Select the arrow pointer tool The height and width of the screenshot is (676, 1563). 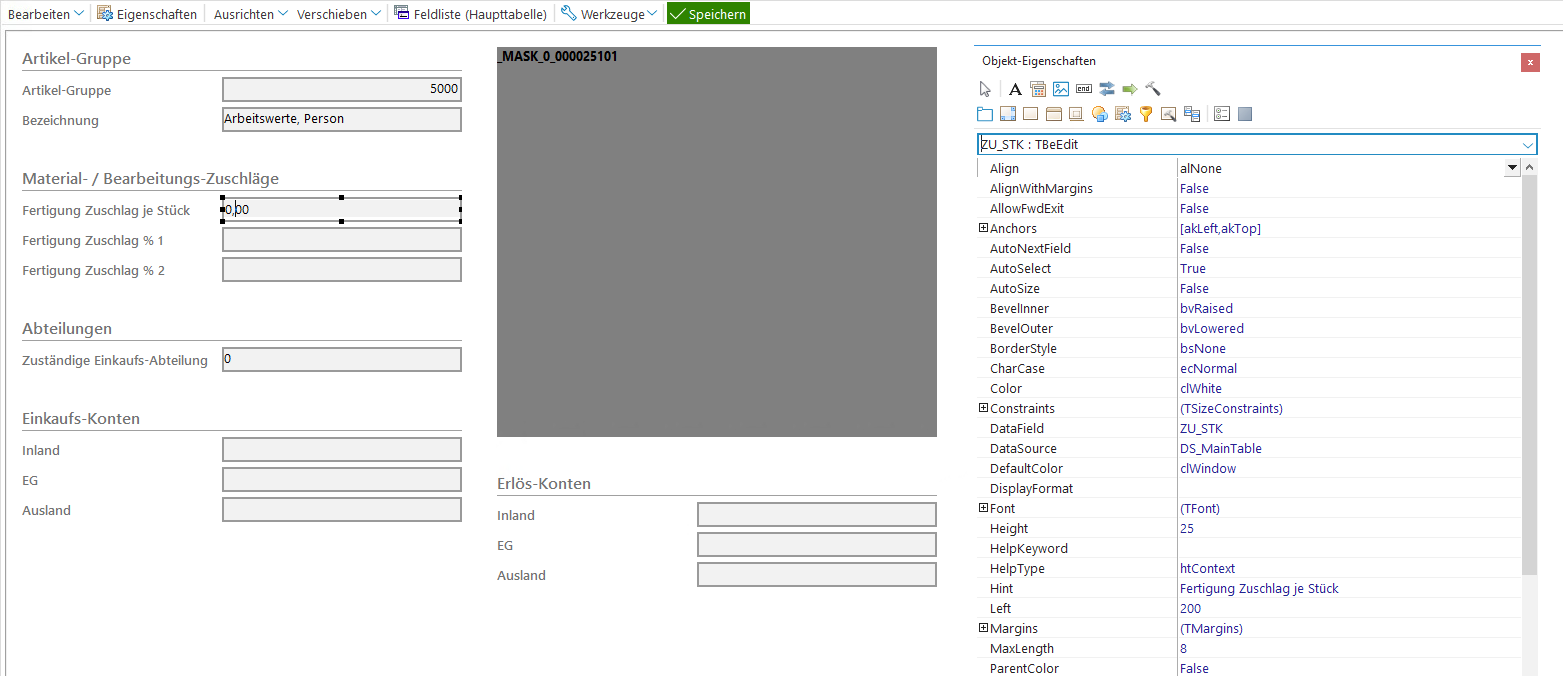coord(985,89)
